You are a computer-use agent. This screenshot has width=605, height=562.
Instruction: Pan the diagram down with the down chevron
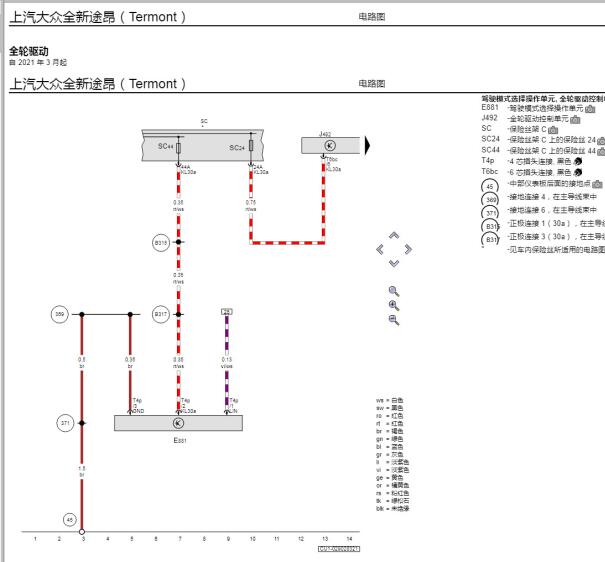coord(394,263)
